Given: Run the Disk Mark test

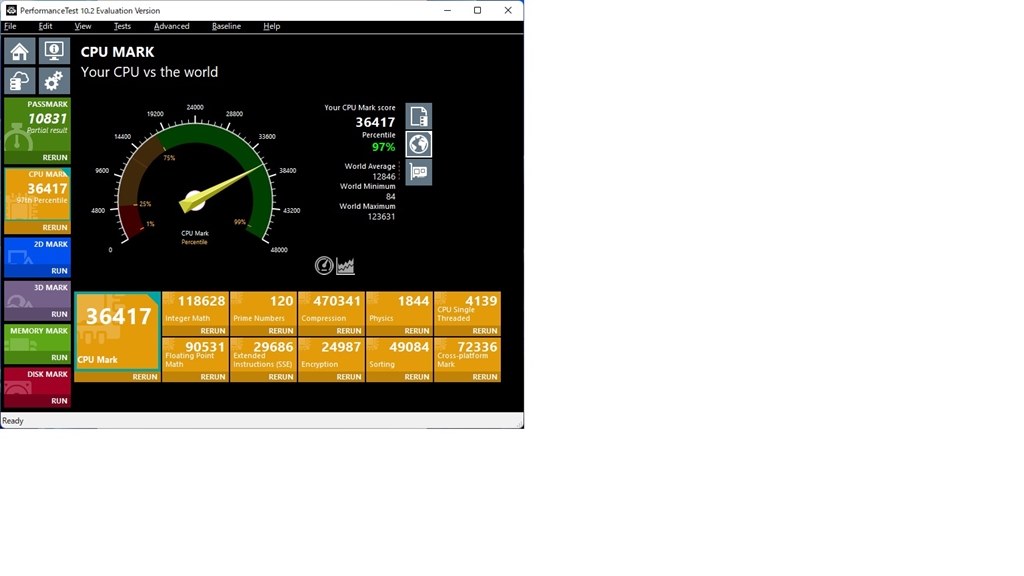Looking at the screenshot, I should (x=59, y=401).
